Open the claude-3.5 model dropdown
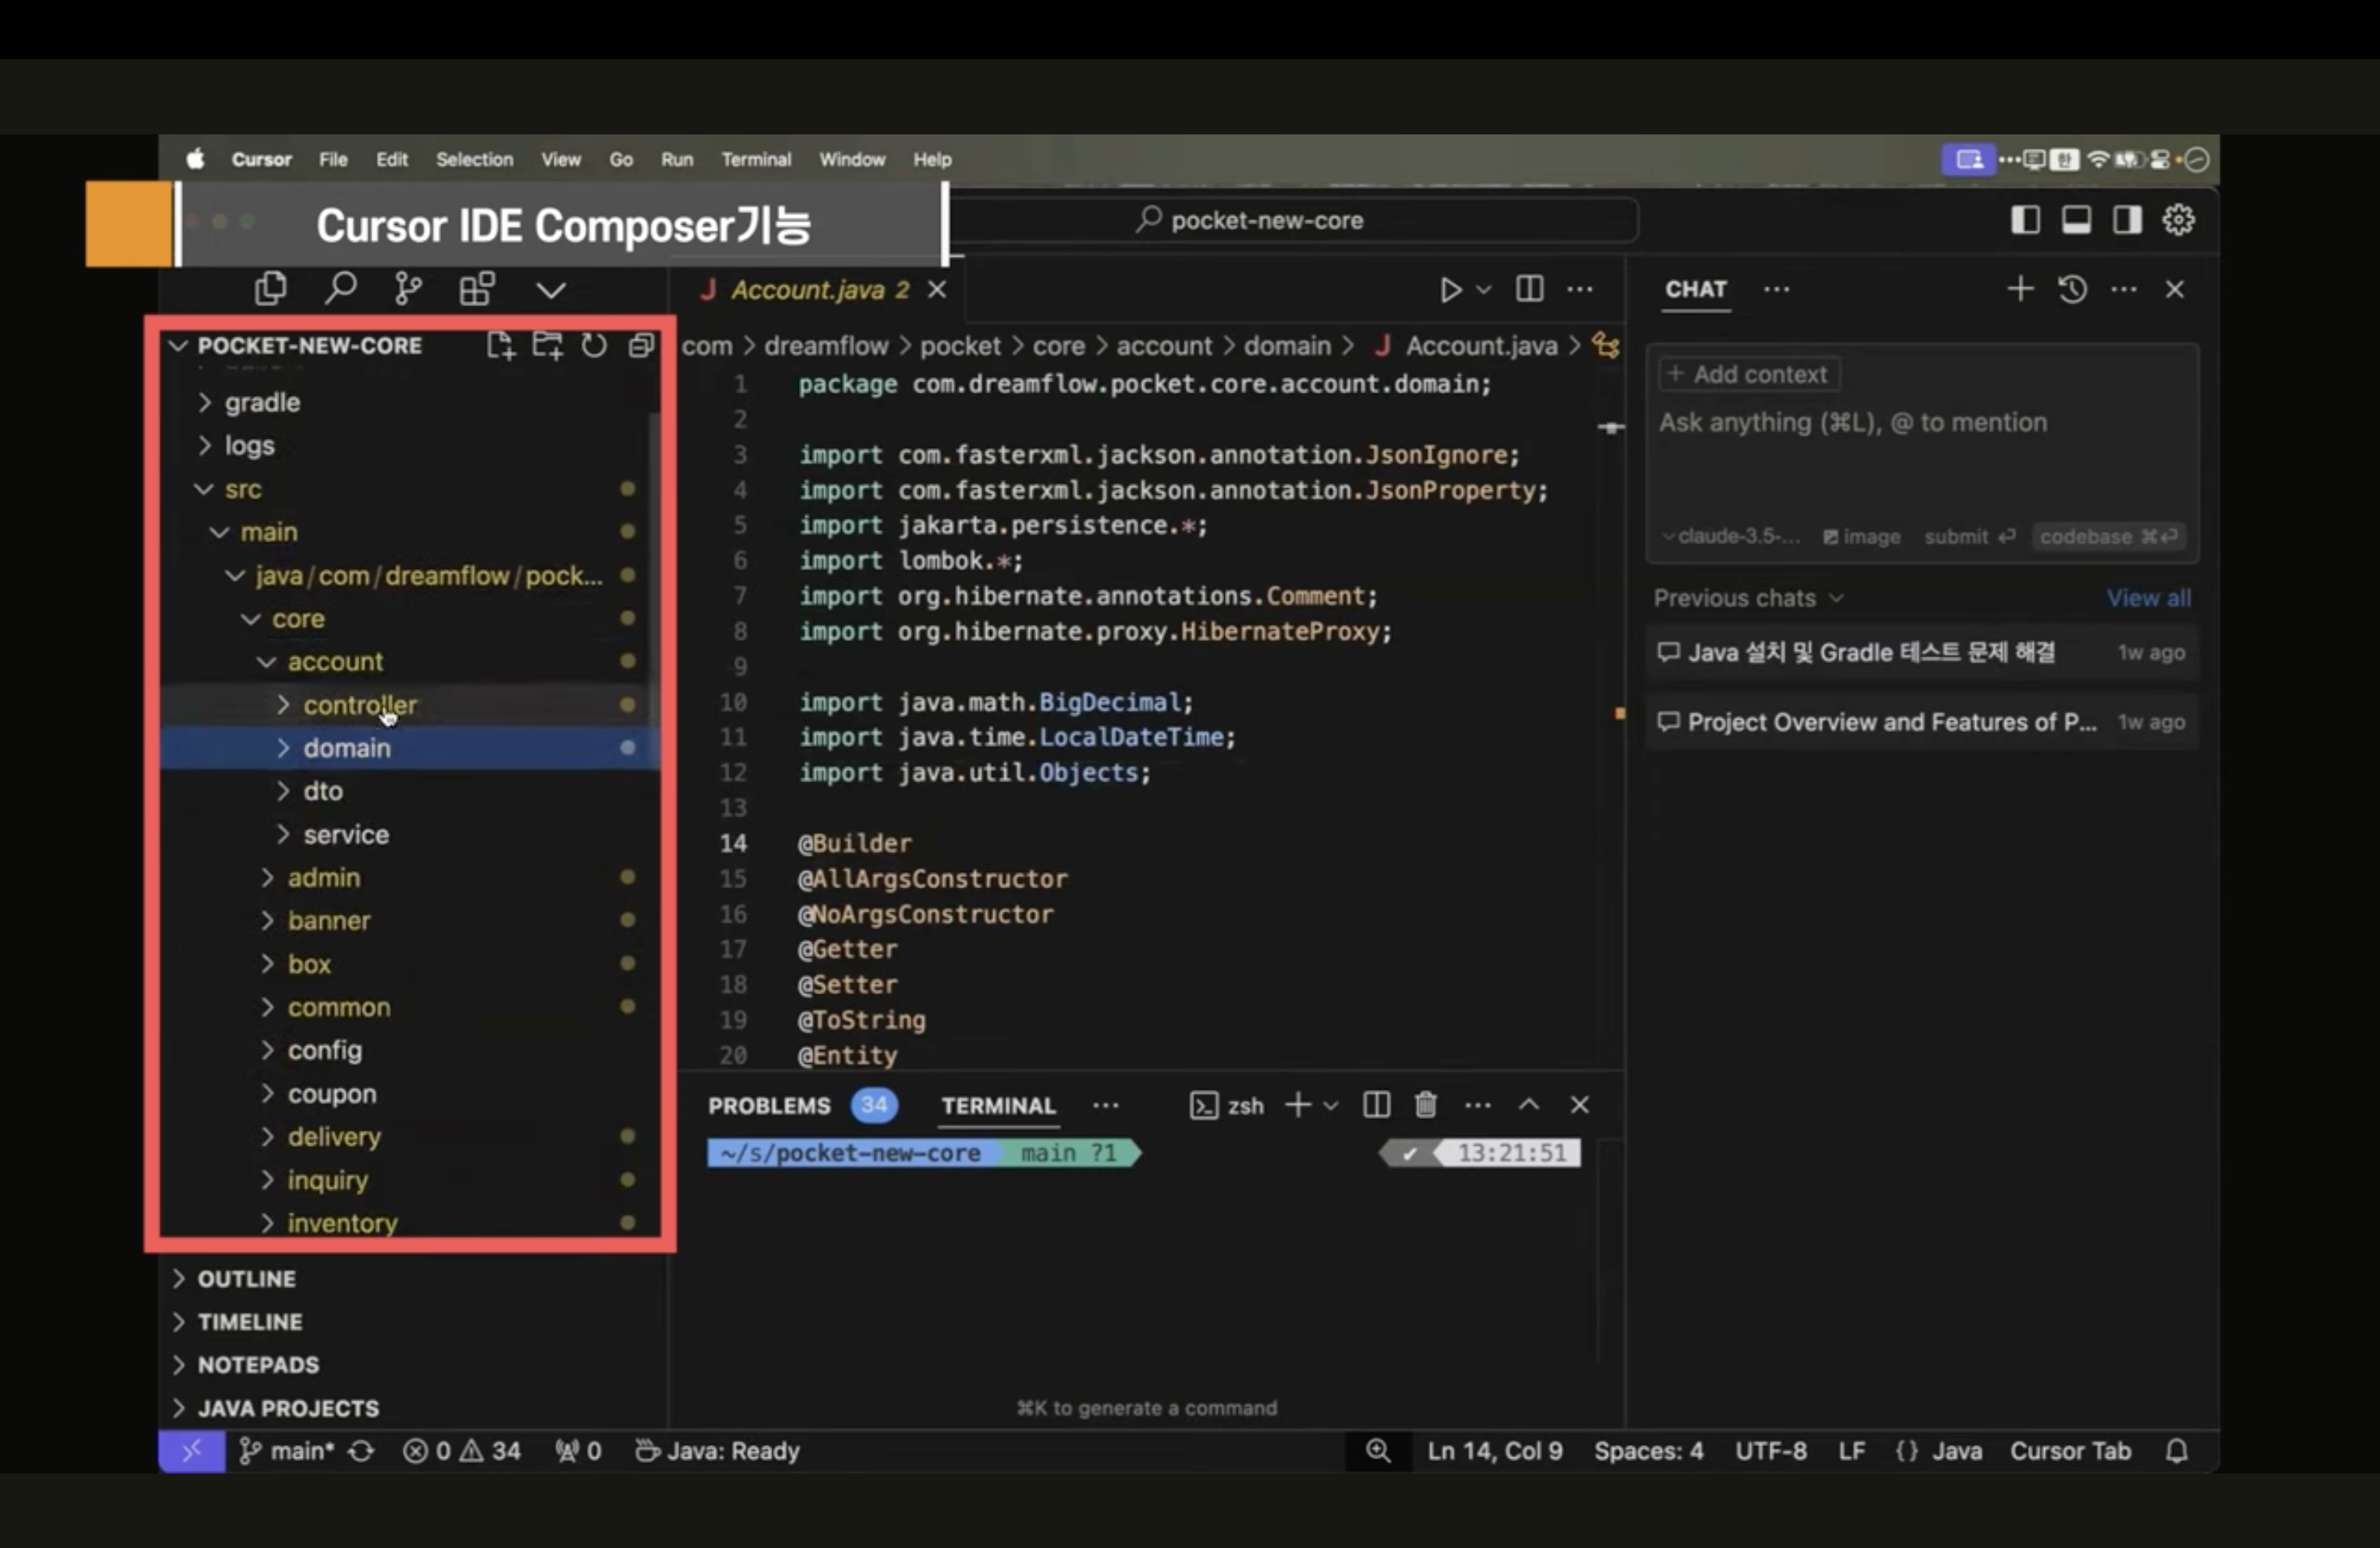2380x1548 pixels. point(1732,537)
